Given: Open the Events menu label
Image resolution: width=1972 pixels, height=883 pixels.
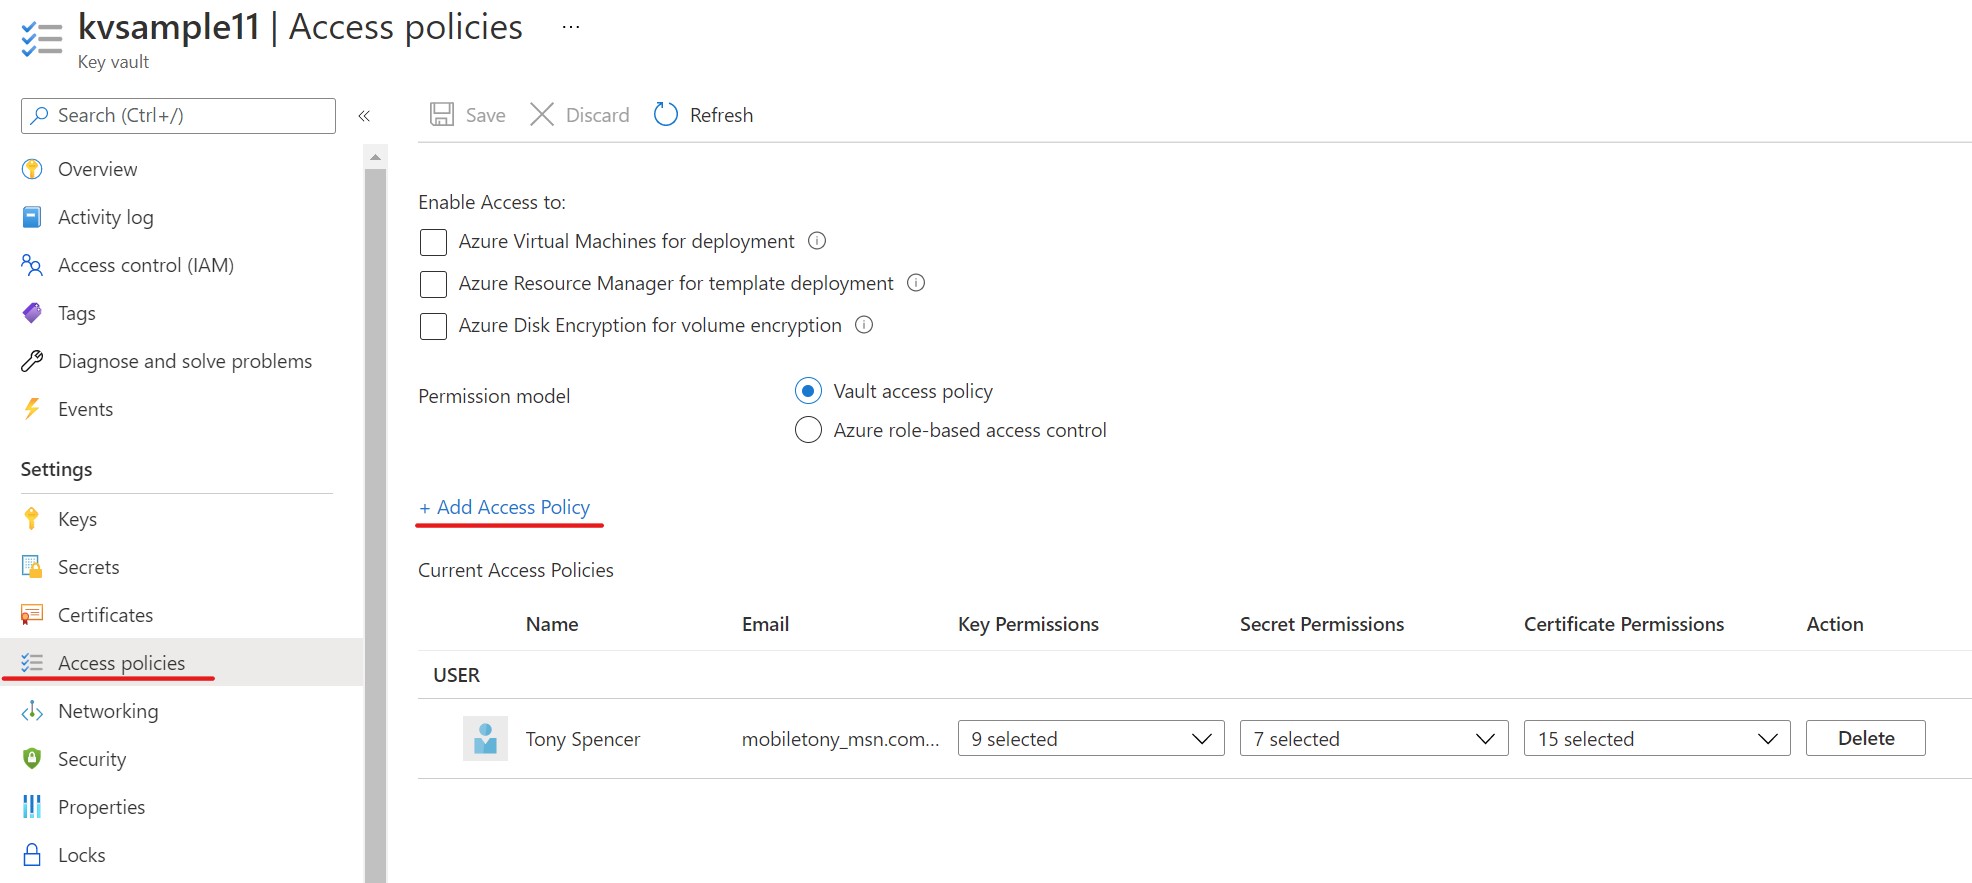Looking at the screenshot, I should pyautogui.click(x=85, y=409).
